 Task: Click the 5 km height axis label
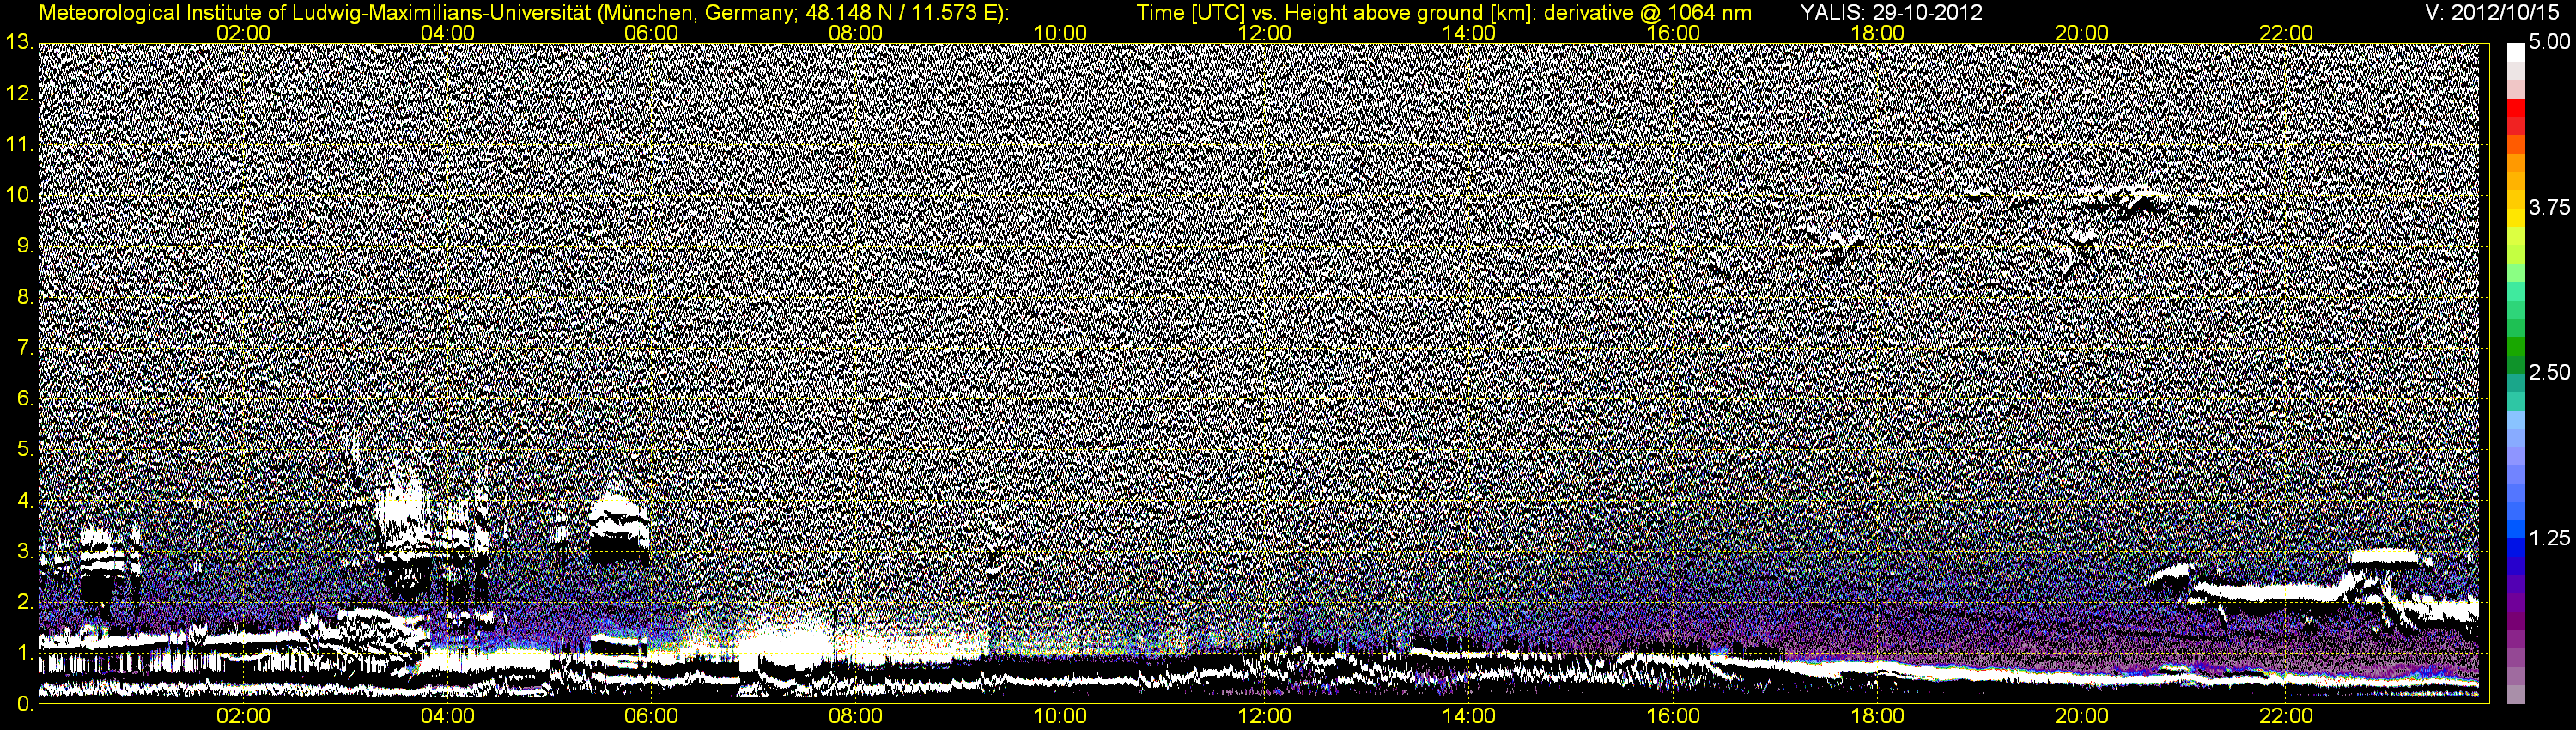(x=24, y=450)
